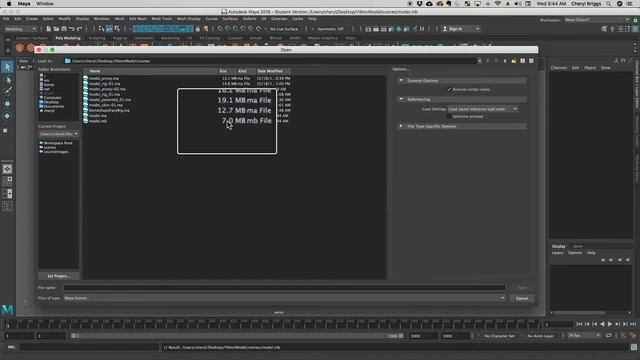Click the blue go-up folder icon in Open dialog

[505, 61]
